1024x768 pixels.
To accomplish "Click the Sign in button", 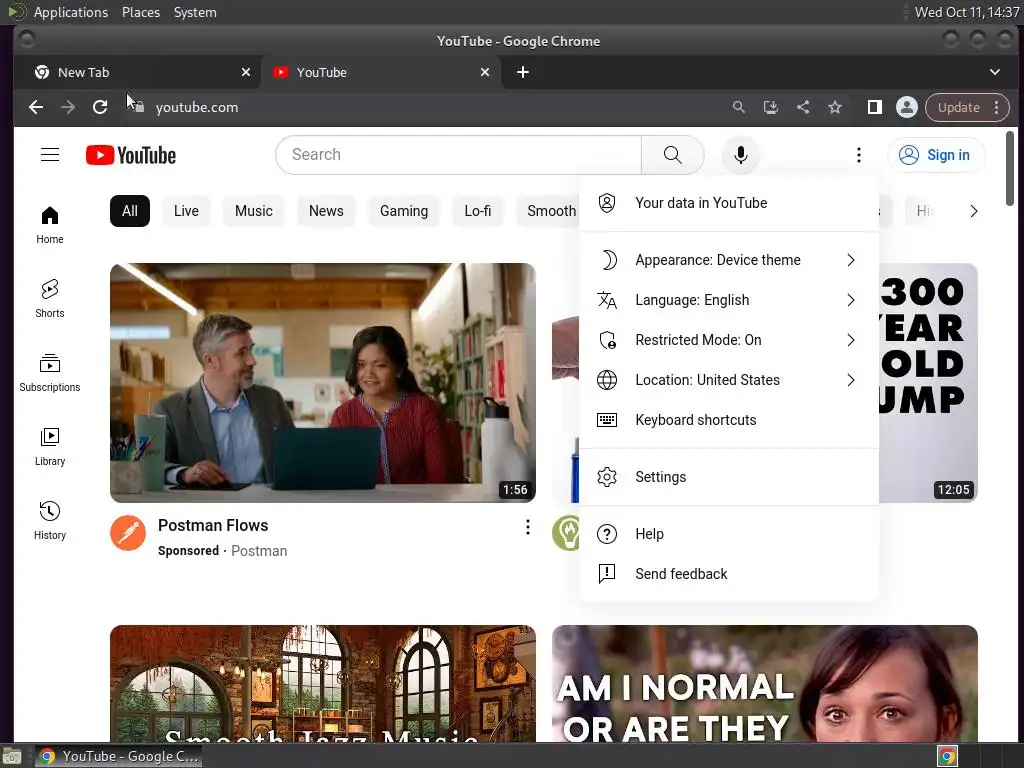I will tap(936, 155).
